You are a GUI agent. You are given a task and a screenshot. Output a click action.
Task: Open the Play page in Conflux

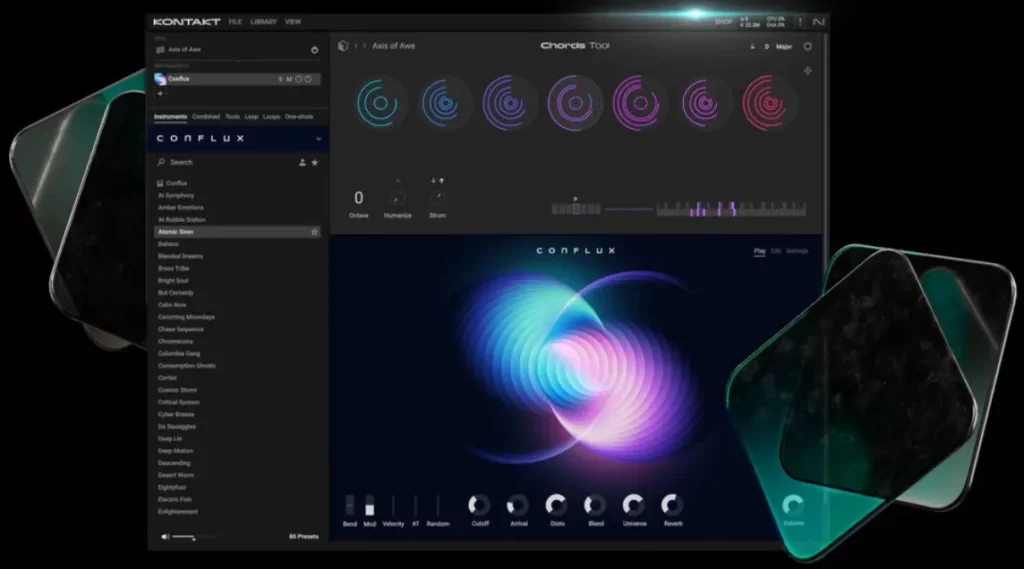[760, 251]
